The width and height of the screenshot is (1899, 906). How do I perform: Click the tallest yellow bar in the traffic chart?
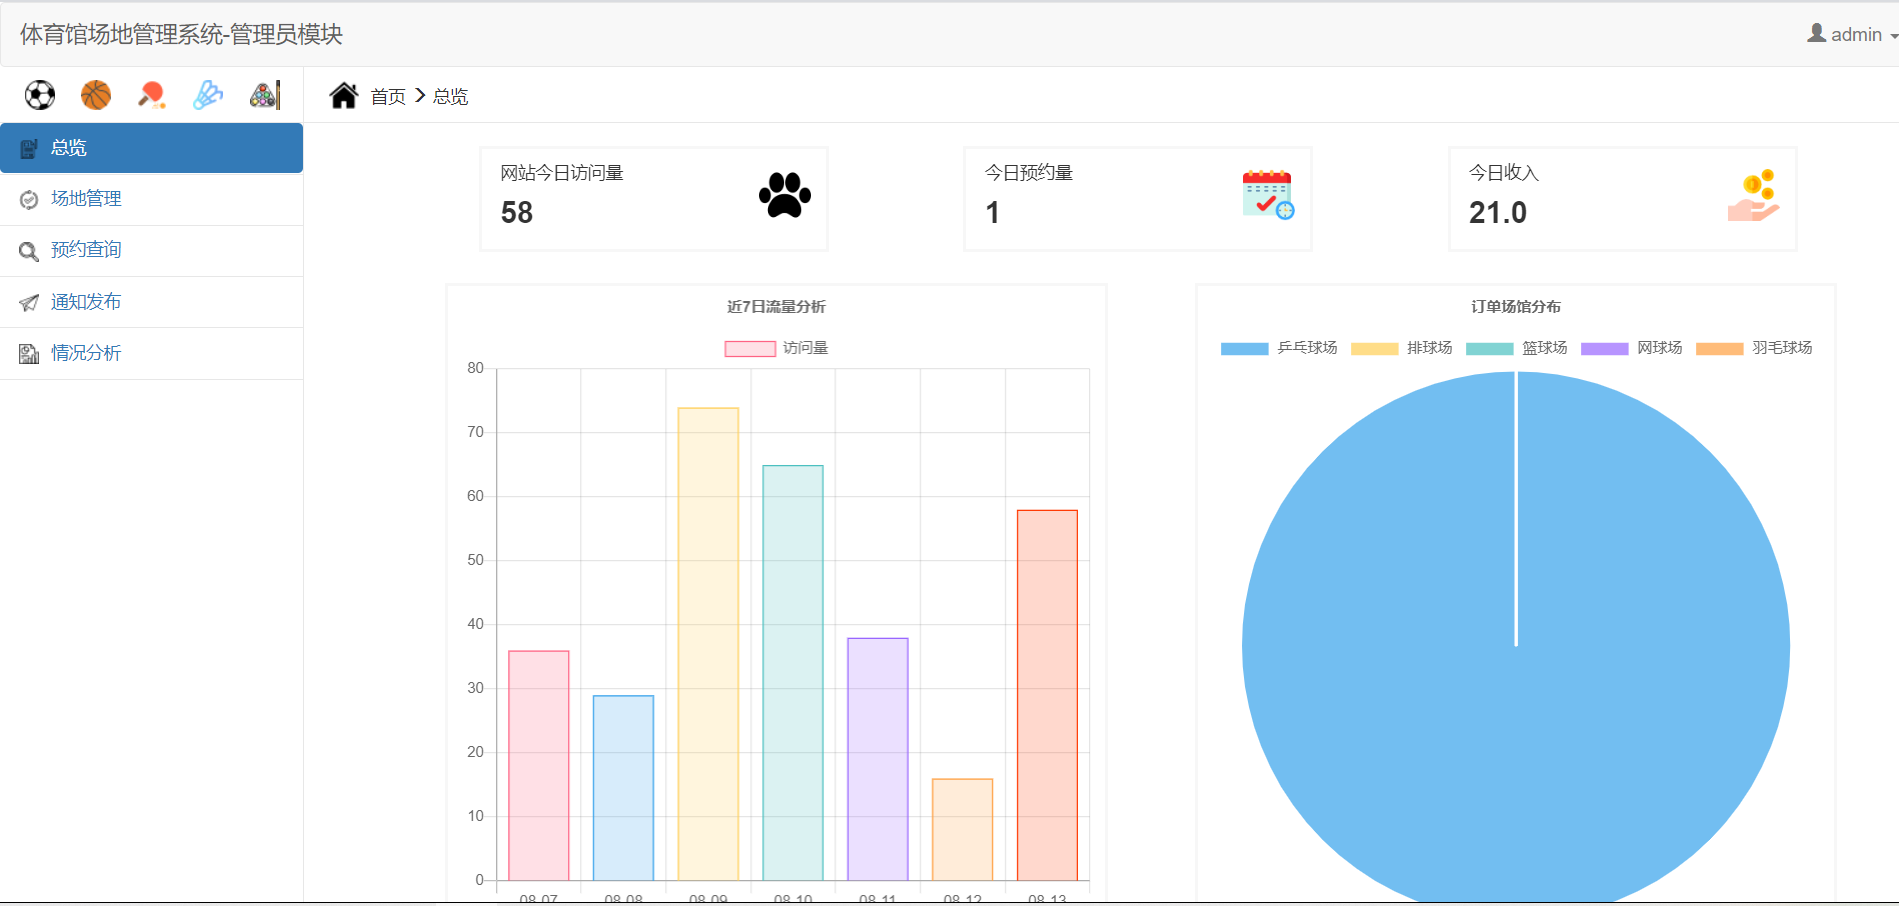(708, 644)
